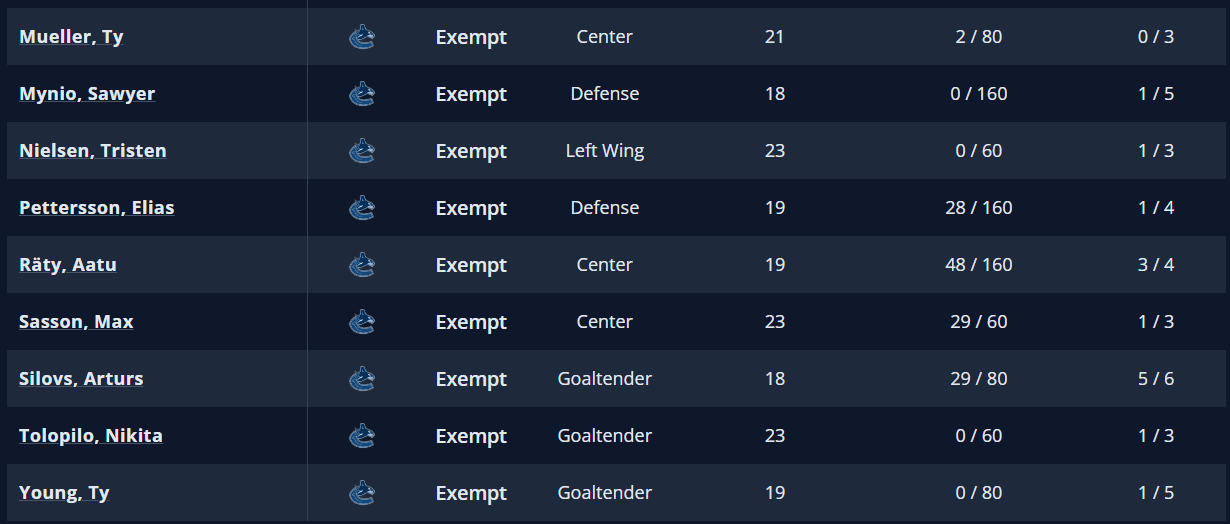Click Exempt status in Silovs, Arturs row
This screenshot has width=1230, height=524.
pos(471,379)
